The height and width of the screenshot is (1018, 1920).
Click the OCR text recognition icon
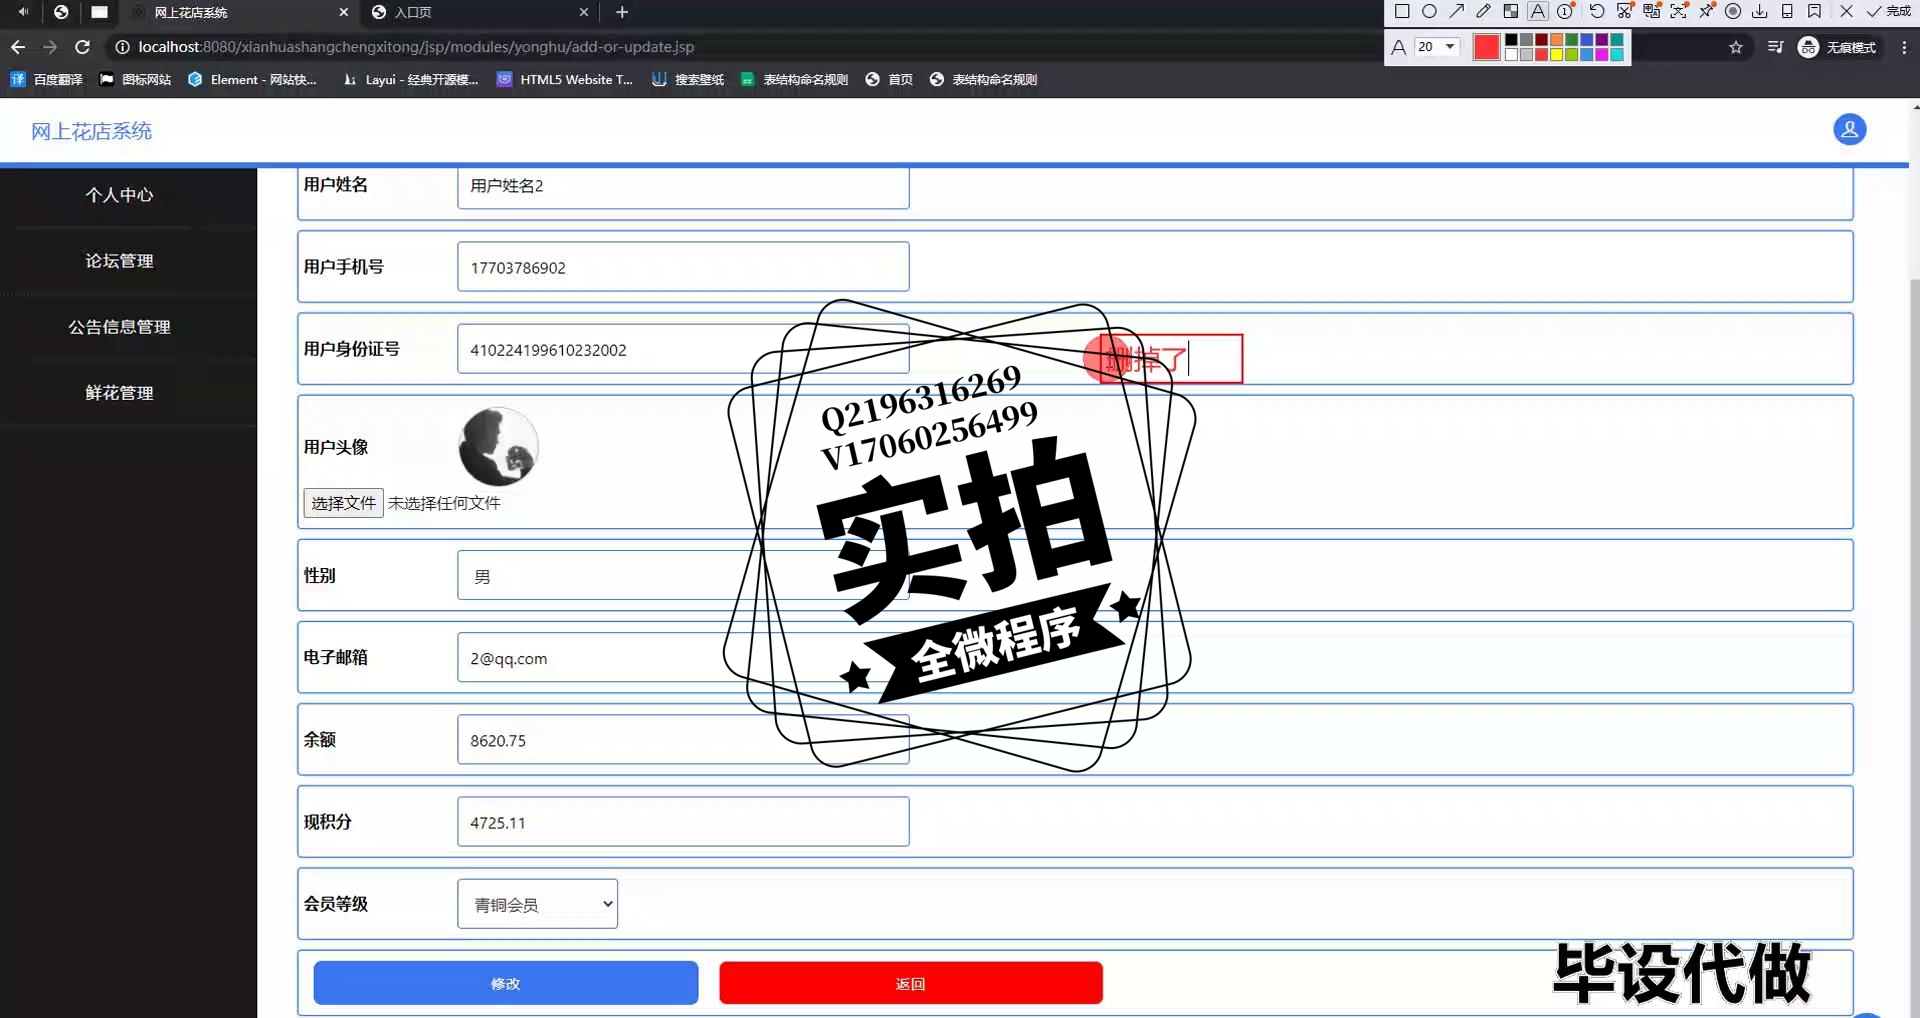(x=1679, y=12)
